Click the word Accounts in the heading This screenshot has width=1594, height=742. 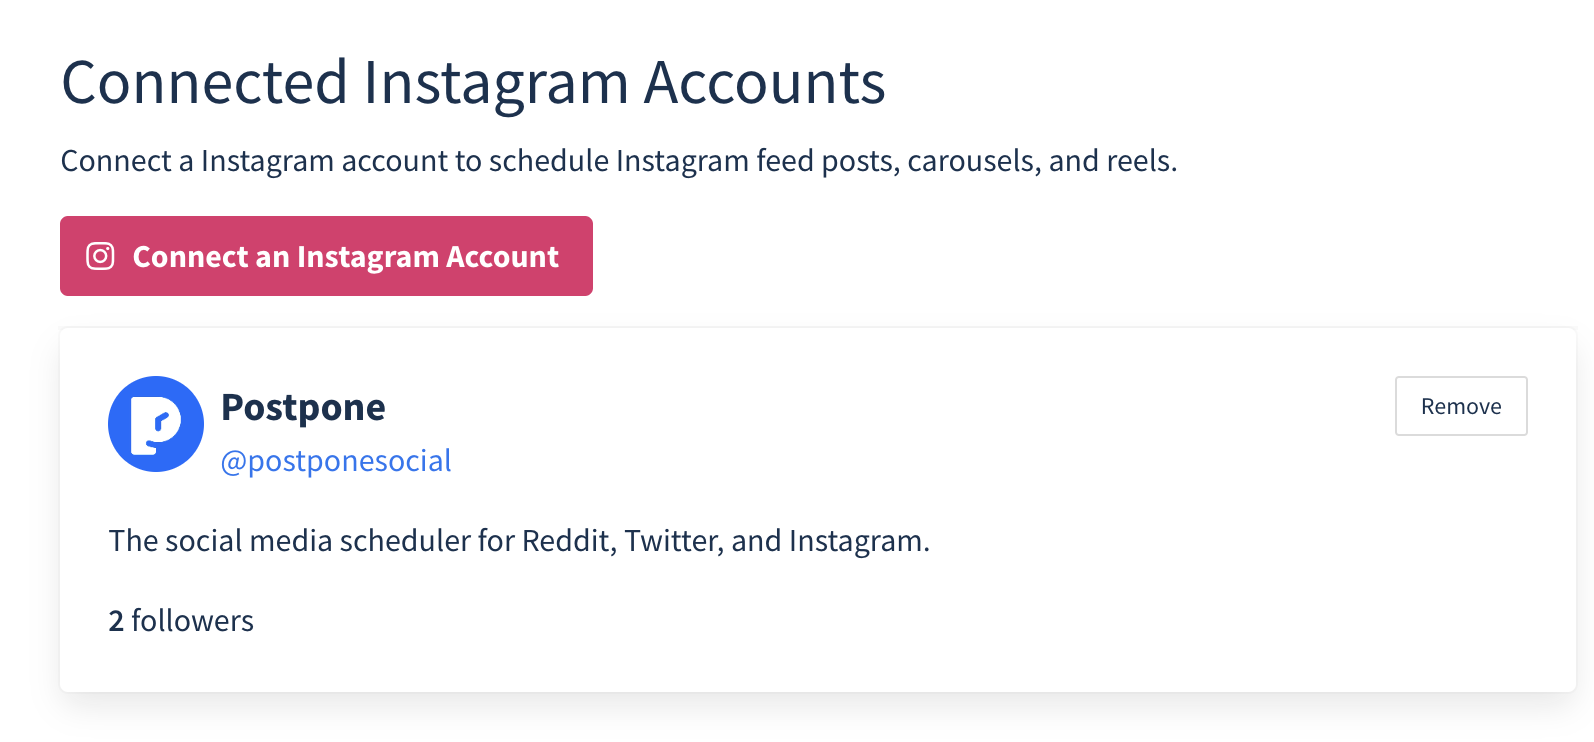click(765, 82)
